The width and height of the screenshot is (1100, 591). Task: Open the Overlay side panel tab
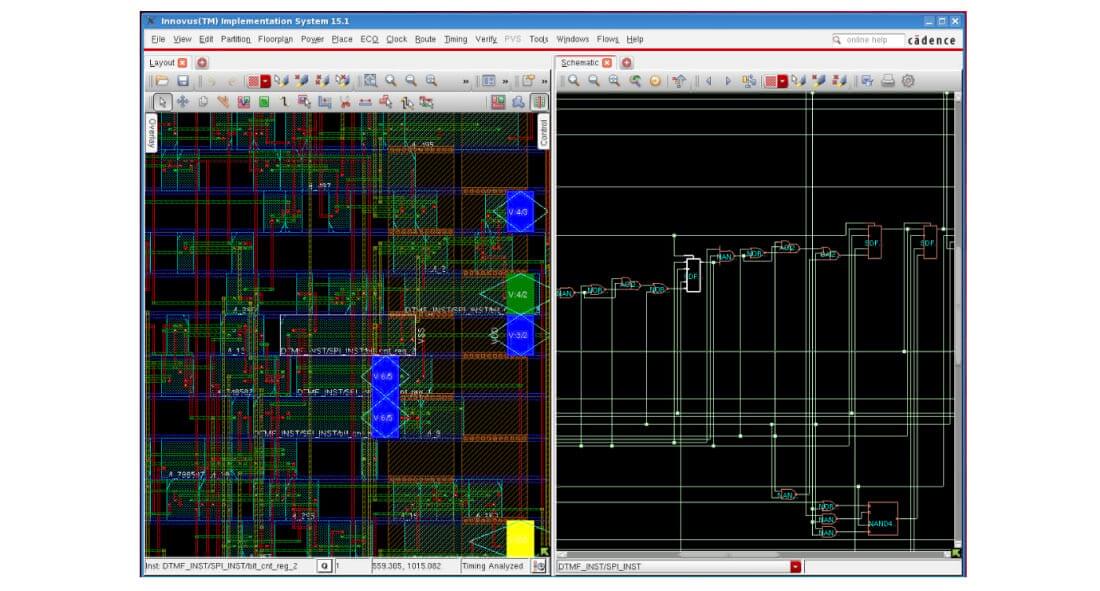click(152, 133)
